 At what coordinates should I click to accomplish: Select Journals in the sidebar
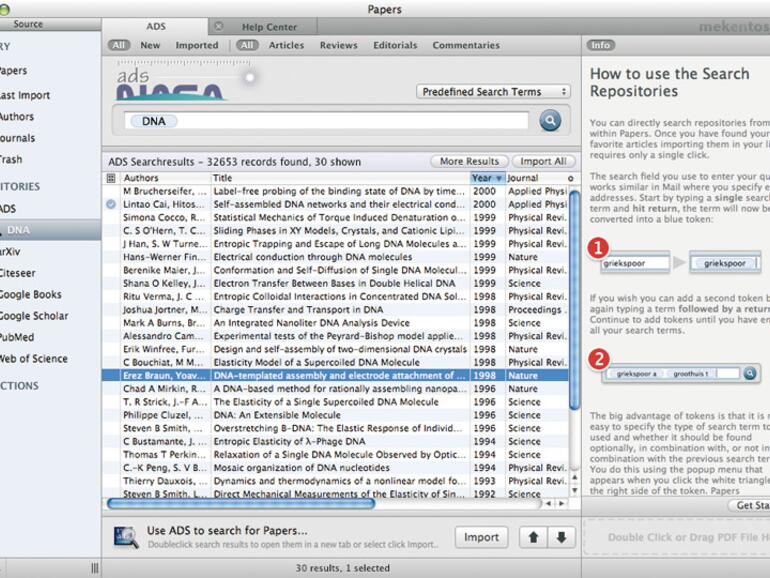click(18, 138)
